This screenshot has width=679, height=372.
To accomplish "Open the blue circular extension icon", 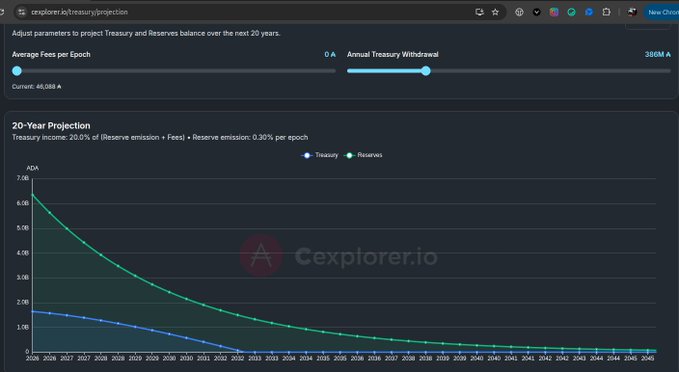I will pyautogui.click(x=589, y=12).
